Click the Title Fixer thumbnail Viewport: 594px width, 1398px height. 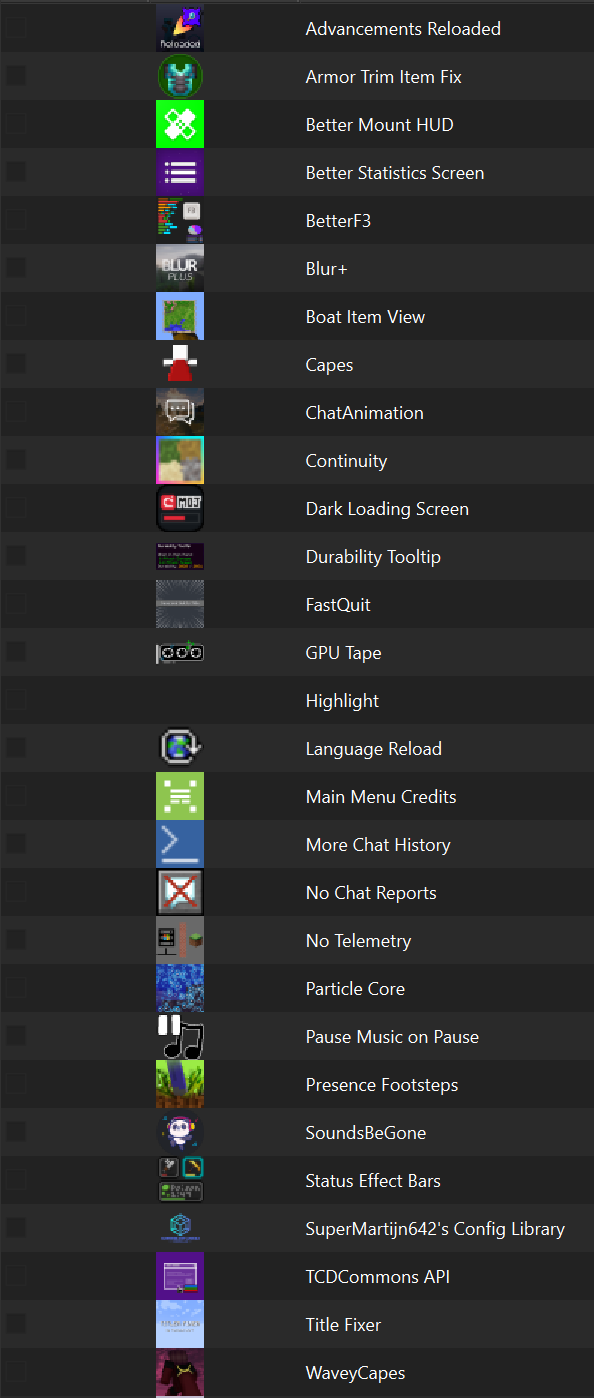pos(180,1324)
